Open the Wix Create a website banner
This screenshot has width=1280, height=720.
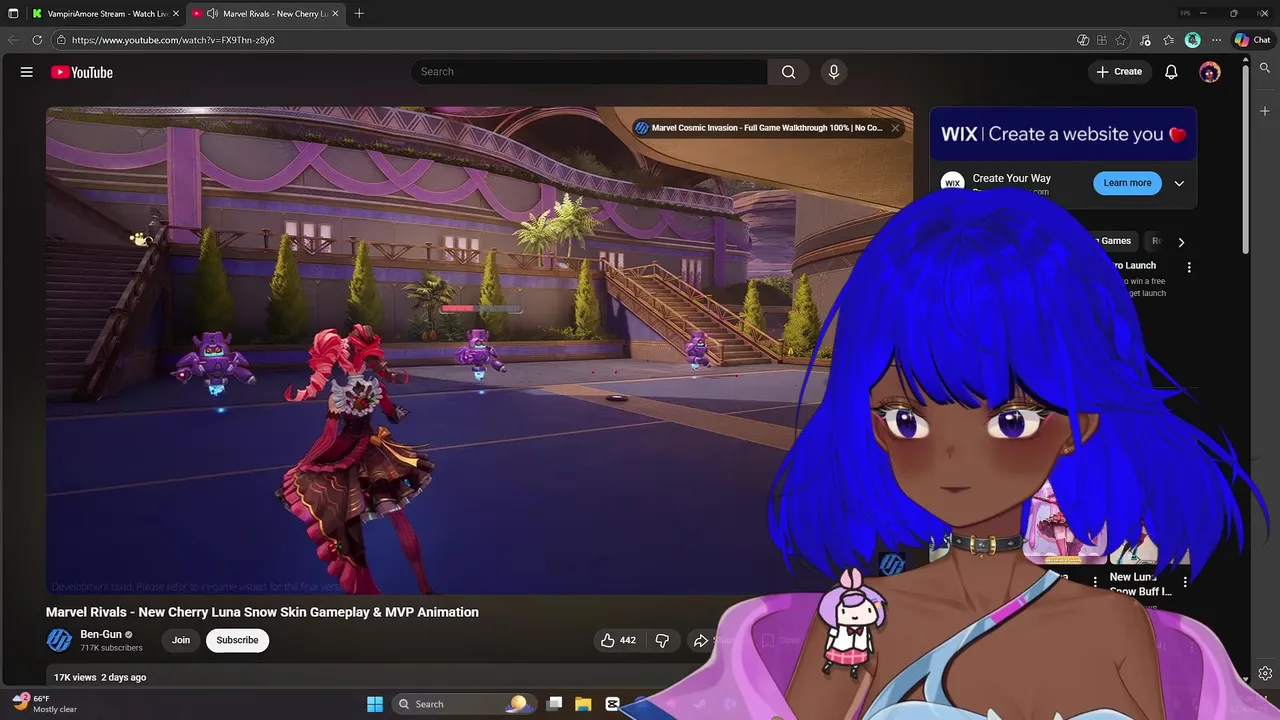(1063, 134)
